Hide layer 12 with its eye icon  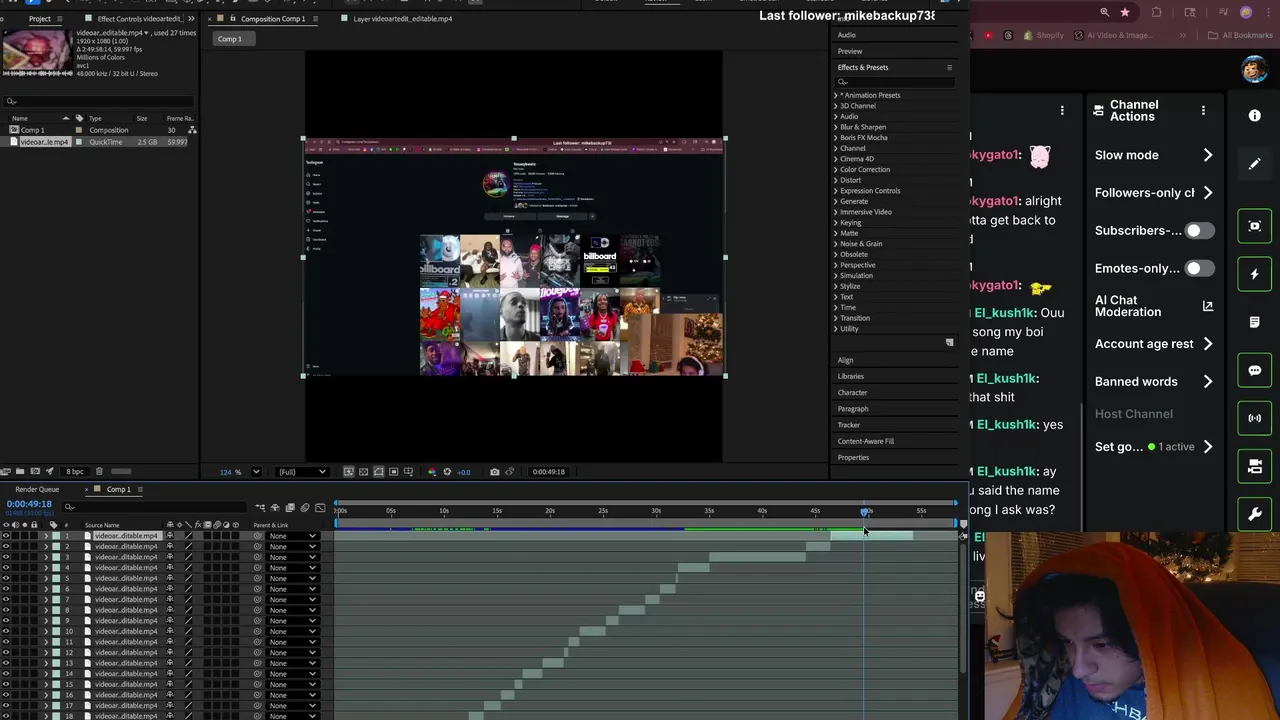pos(6,652)
